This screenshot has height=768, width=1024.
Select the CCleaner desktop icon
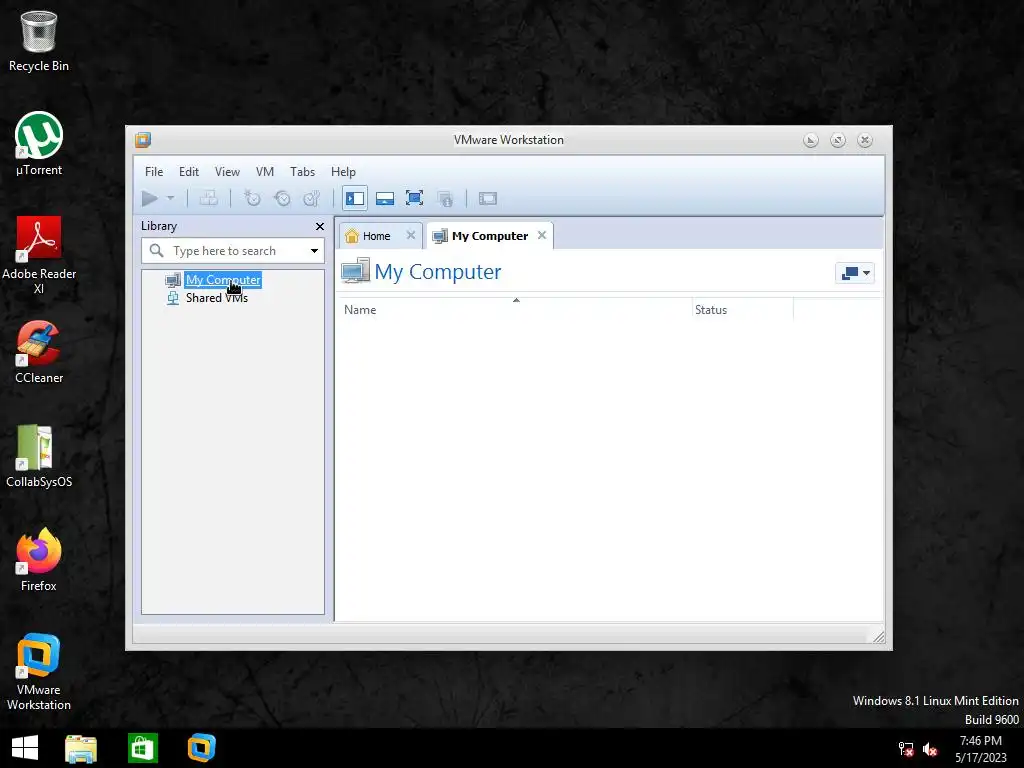click(39, 353)
